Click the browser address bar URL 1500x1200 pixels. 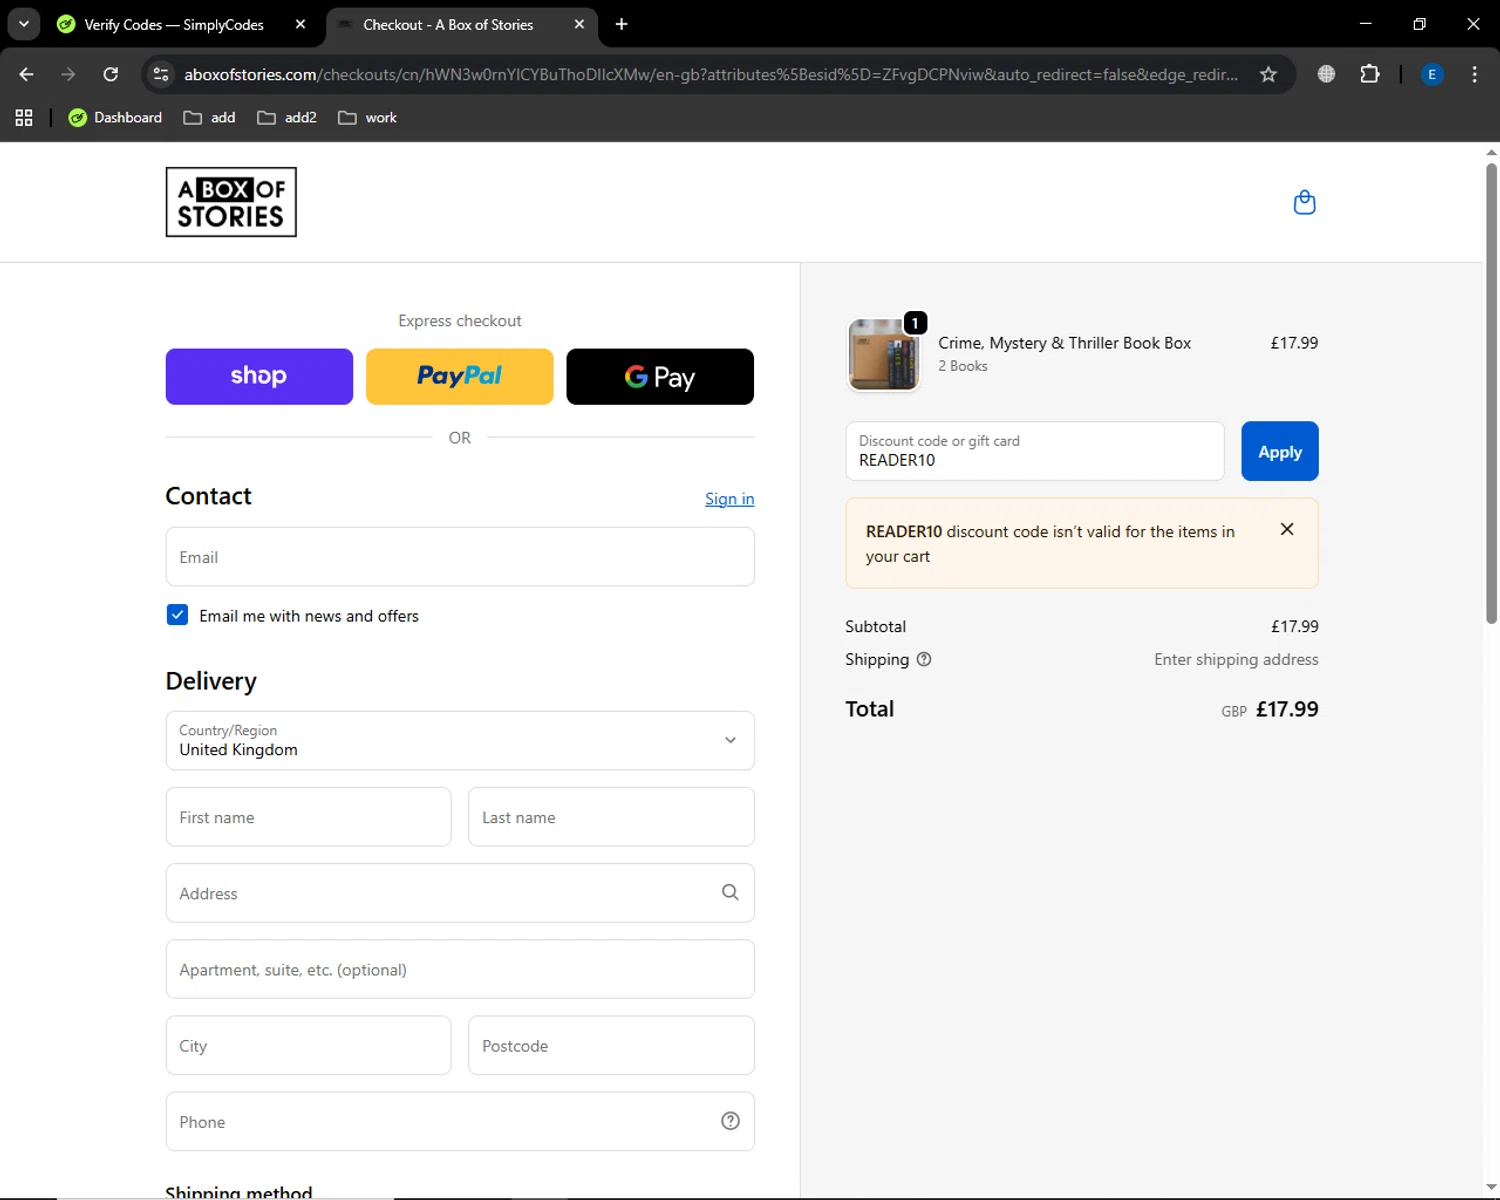click(710, 74)
